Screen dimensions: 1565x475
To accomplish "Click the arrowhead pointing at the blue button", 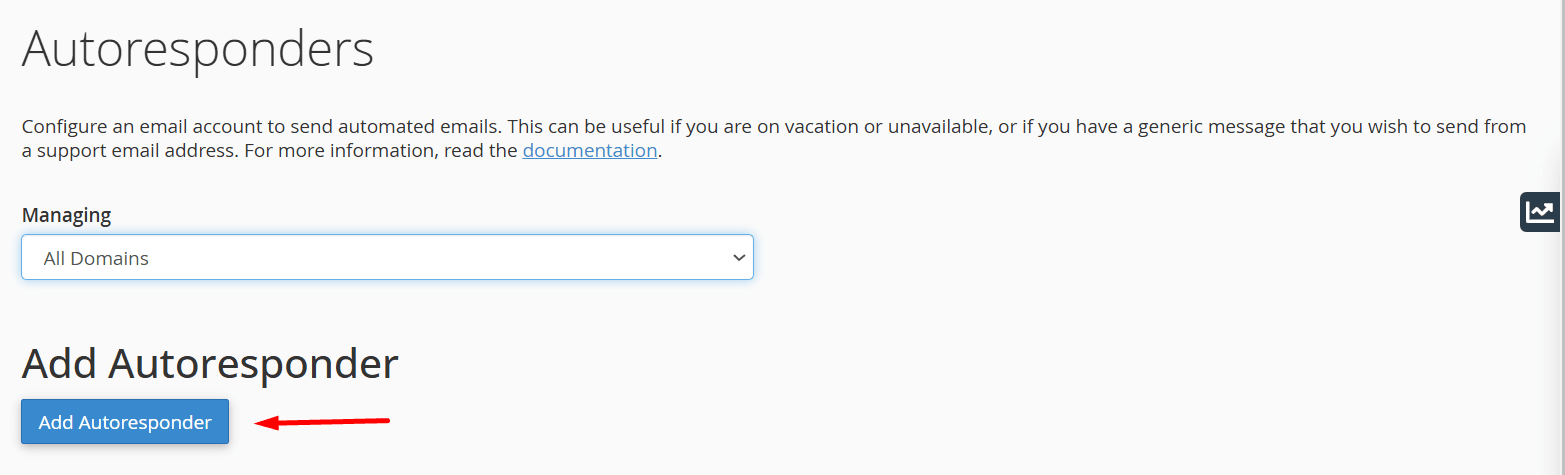I will coord(266,423).
